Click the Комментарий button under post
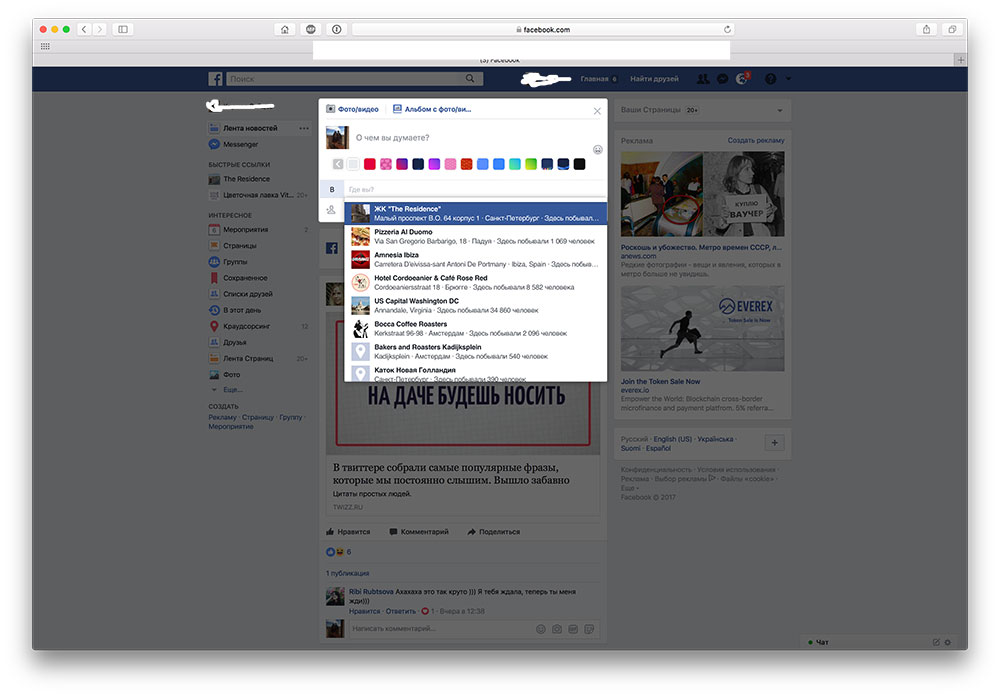 pyautogui.click(x=419, y=531)
